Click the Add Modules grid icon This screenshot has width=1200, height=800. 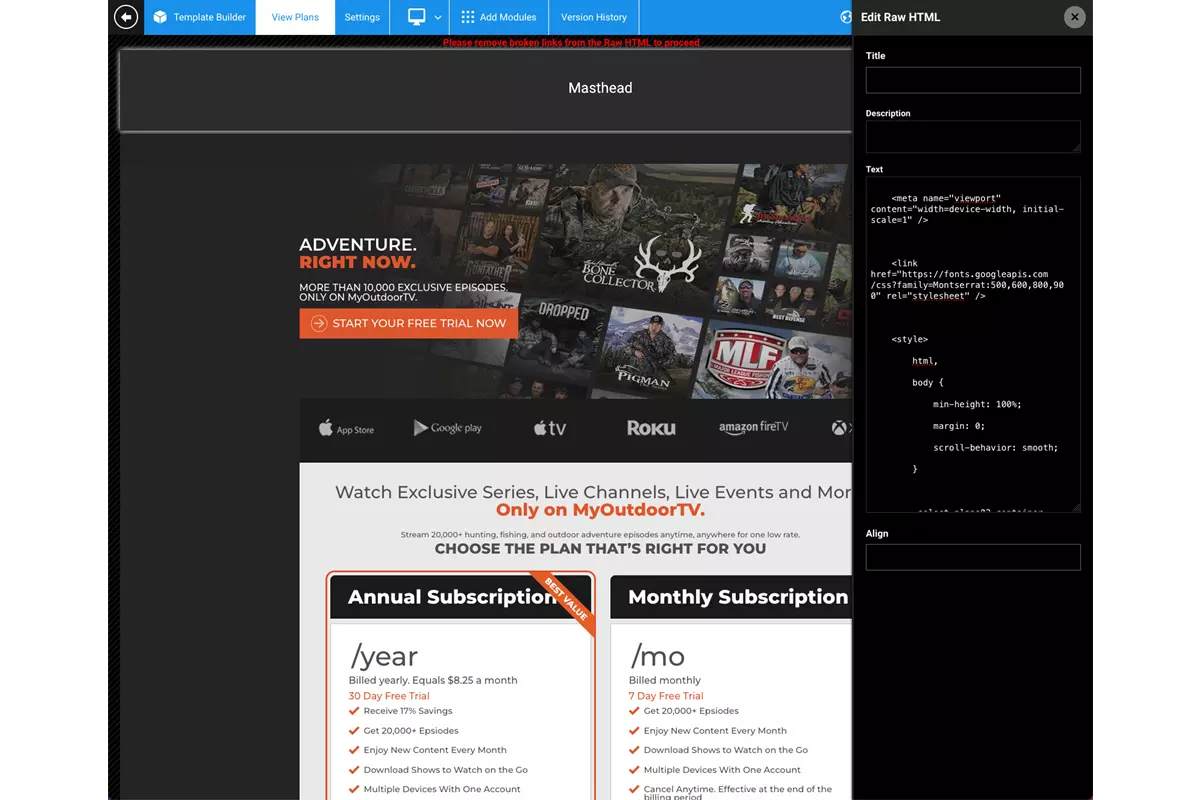467,17
